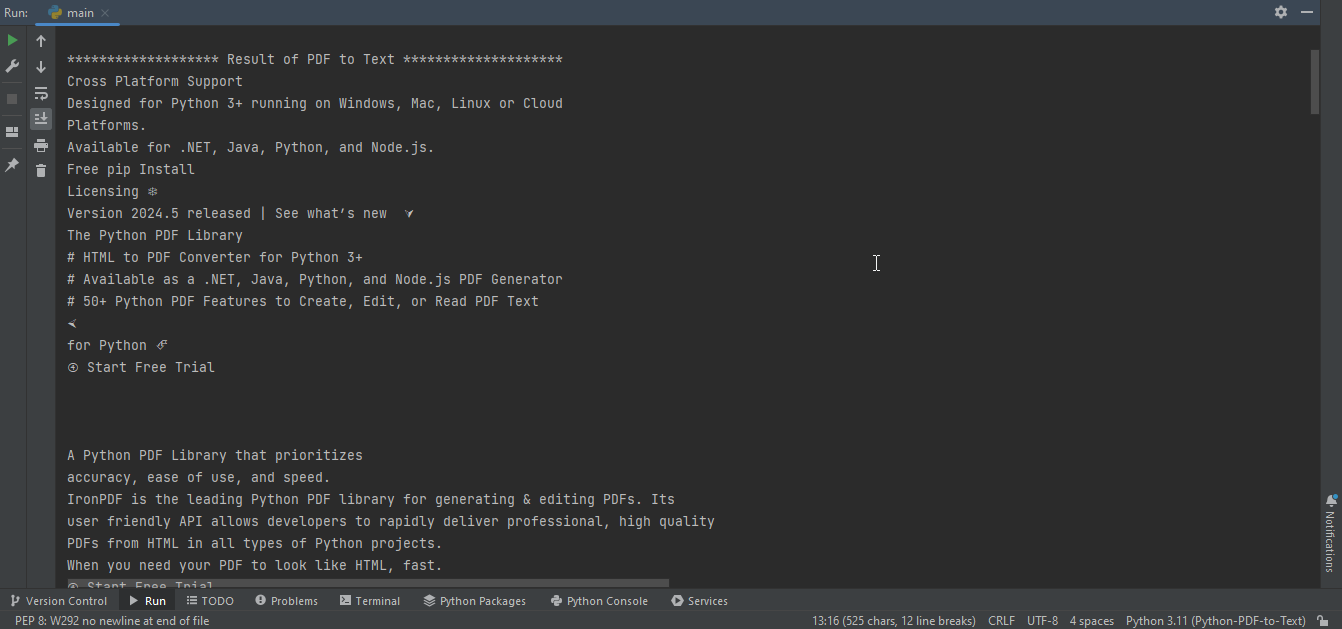
Task: Print console output with printer icon
Action: pos(41,145)
